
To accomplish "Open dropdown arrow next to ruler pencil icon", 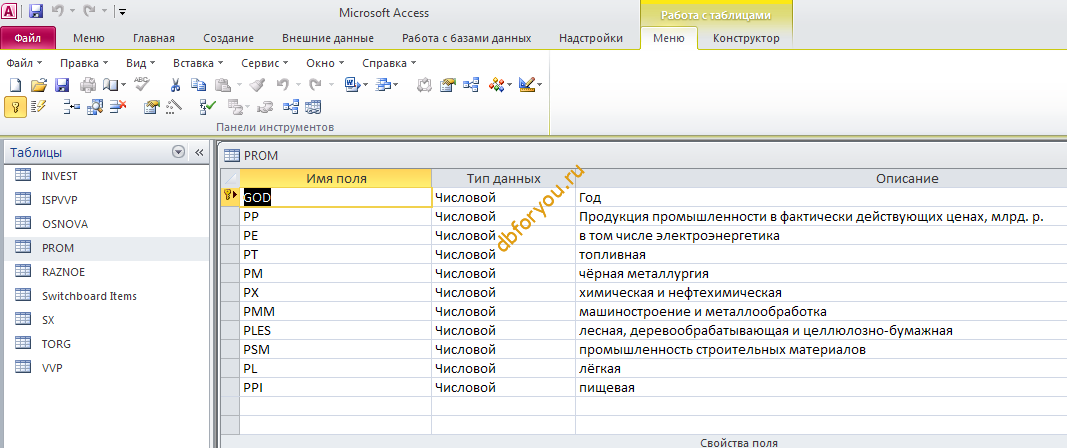I will [x=540, y=85].
